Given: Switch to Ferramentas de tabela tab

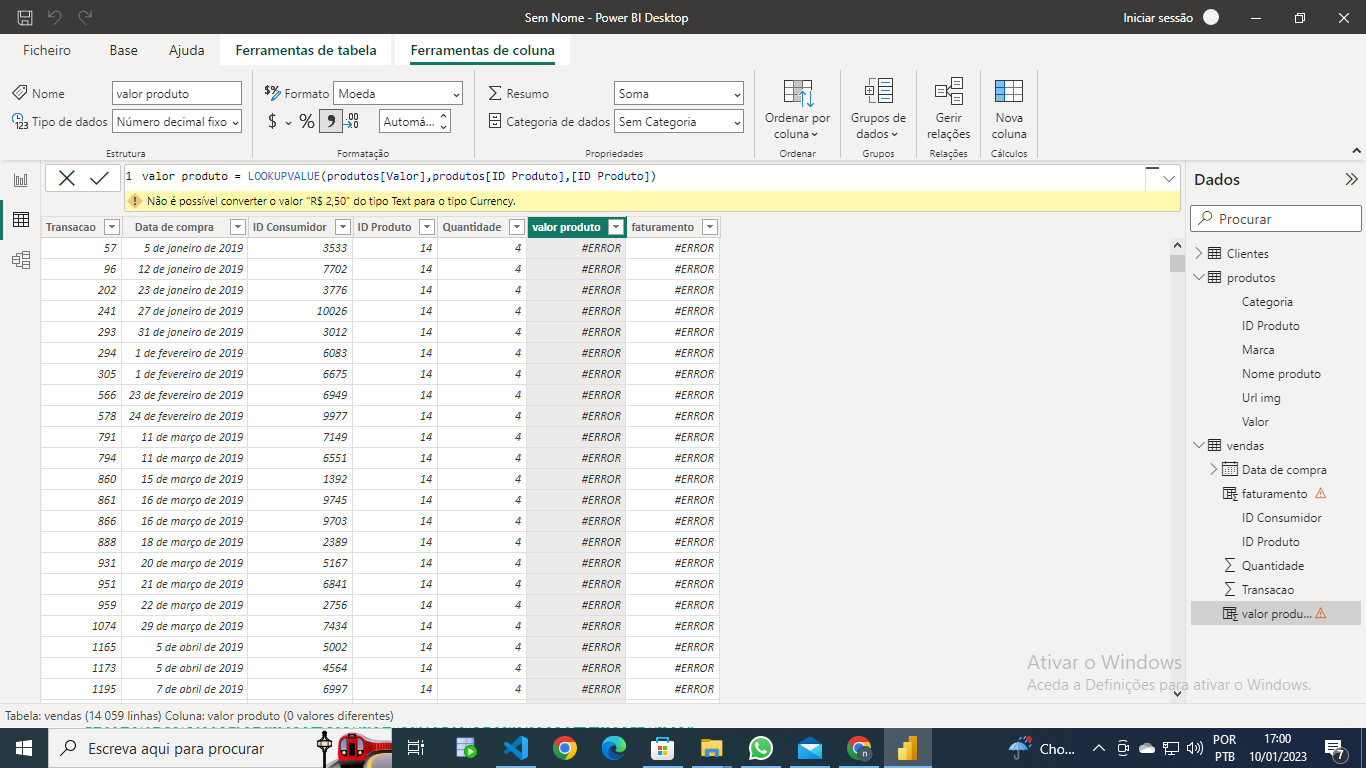Looking at the screenshot, I should [x=306, y=50].
